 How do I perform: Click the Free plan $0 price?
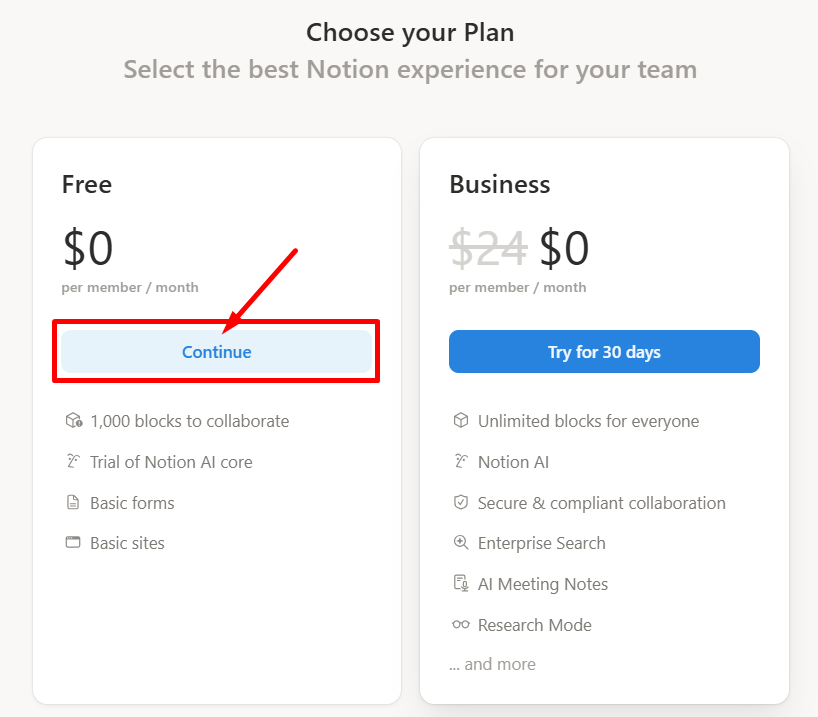pyautogui.click(x=88, y=248)
